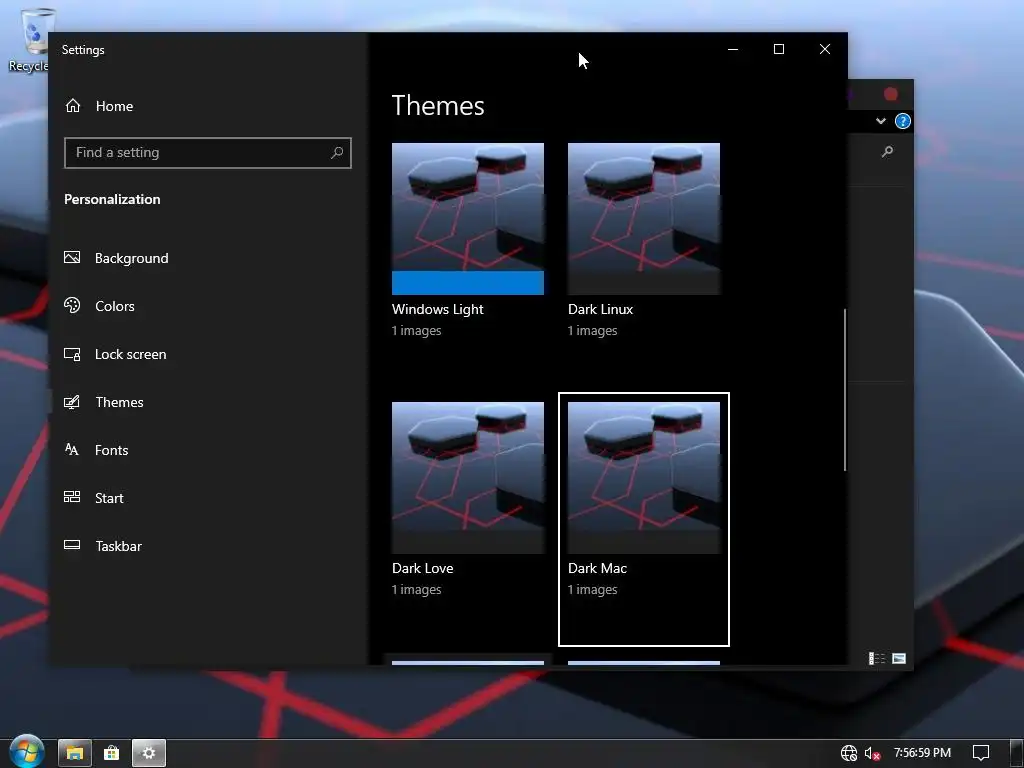Open network status tray icon
1024x768 pixels.
(x=849, y=753)
